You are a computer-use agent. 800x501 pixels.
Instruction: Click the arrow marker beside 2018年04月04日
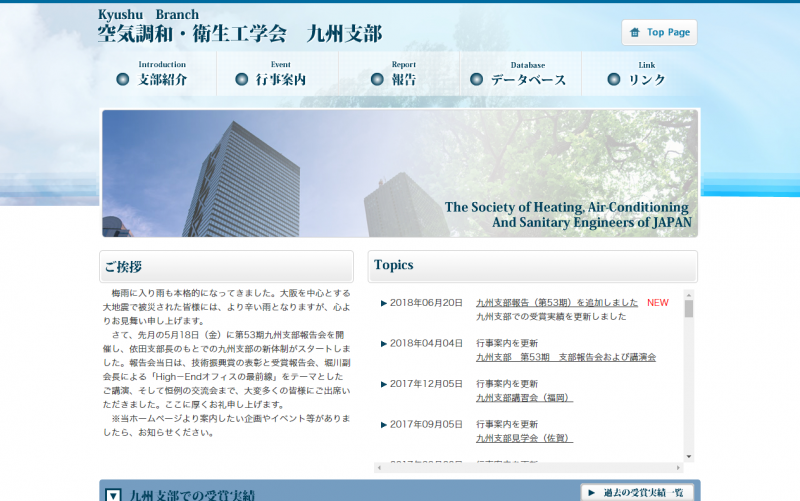(x=384, y=344)
